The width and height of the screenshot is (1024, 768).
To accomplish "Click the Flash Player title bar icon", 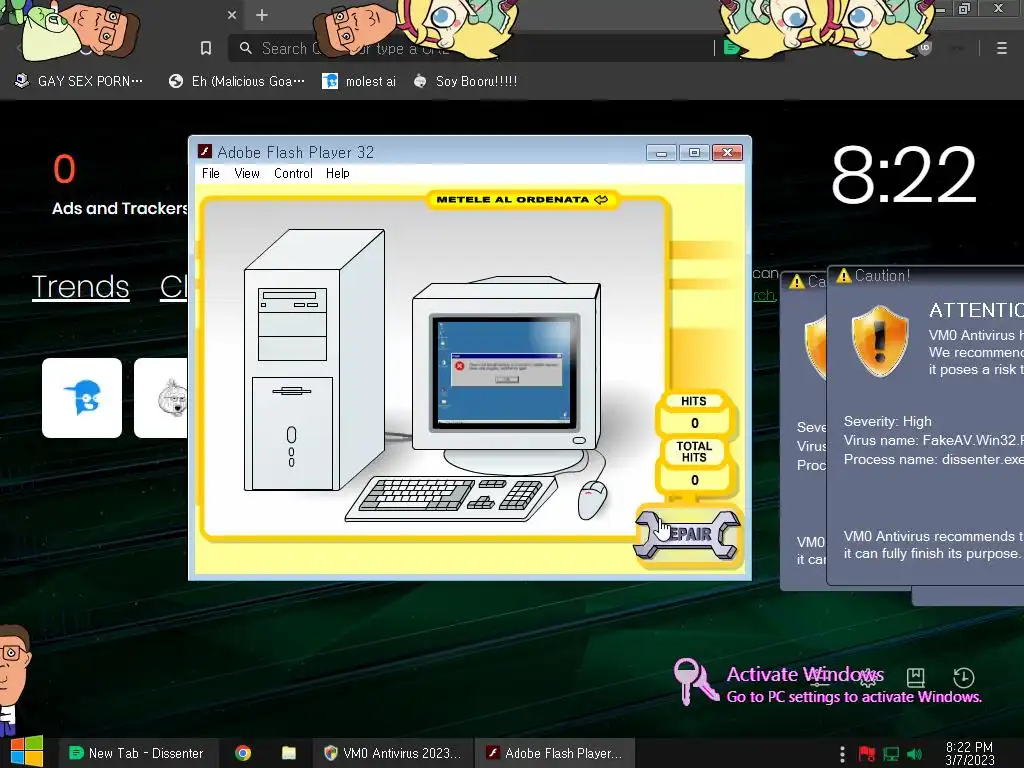I will point(205,152).
